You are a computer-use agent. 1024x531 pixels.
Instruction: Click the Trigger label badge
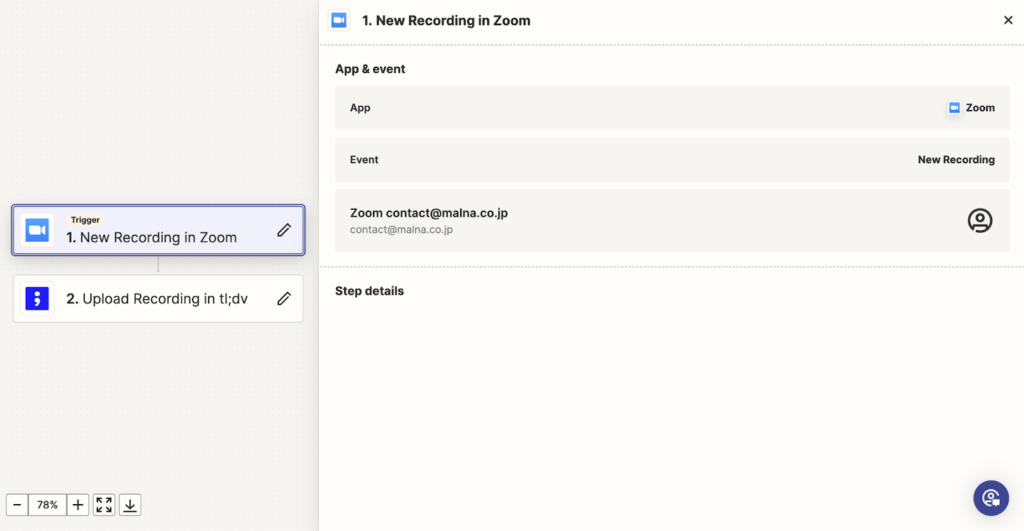pyautogui.click(x=86, y=220)
